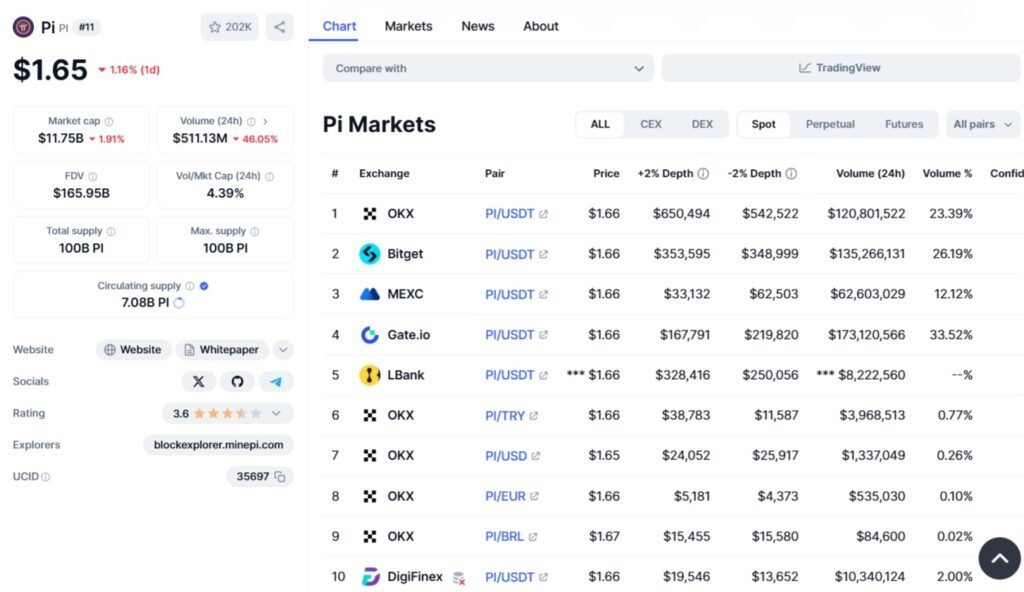
Task: Select the DEX exchange filter
Action: (x=702, y=124)
